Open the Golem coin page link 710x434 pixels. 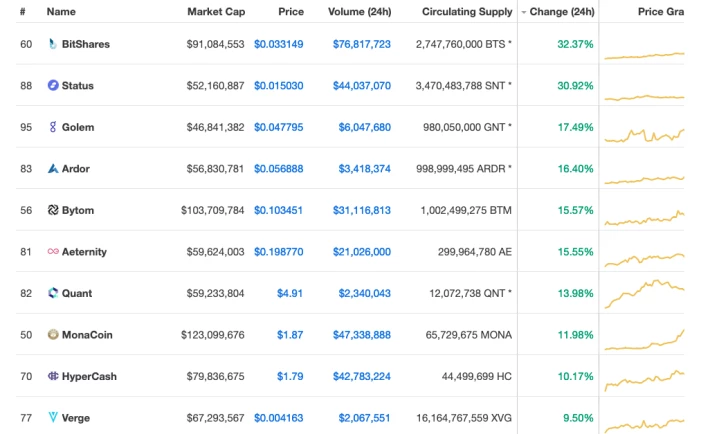[78, 127]
